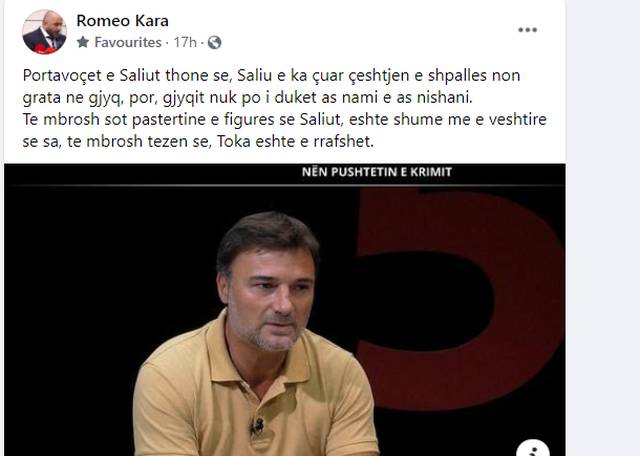
Task: Click the post line ending 'Toka eshte e rrafshet.'
Action: 198,142
